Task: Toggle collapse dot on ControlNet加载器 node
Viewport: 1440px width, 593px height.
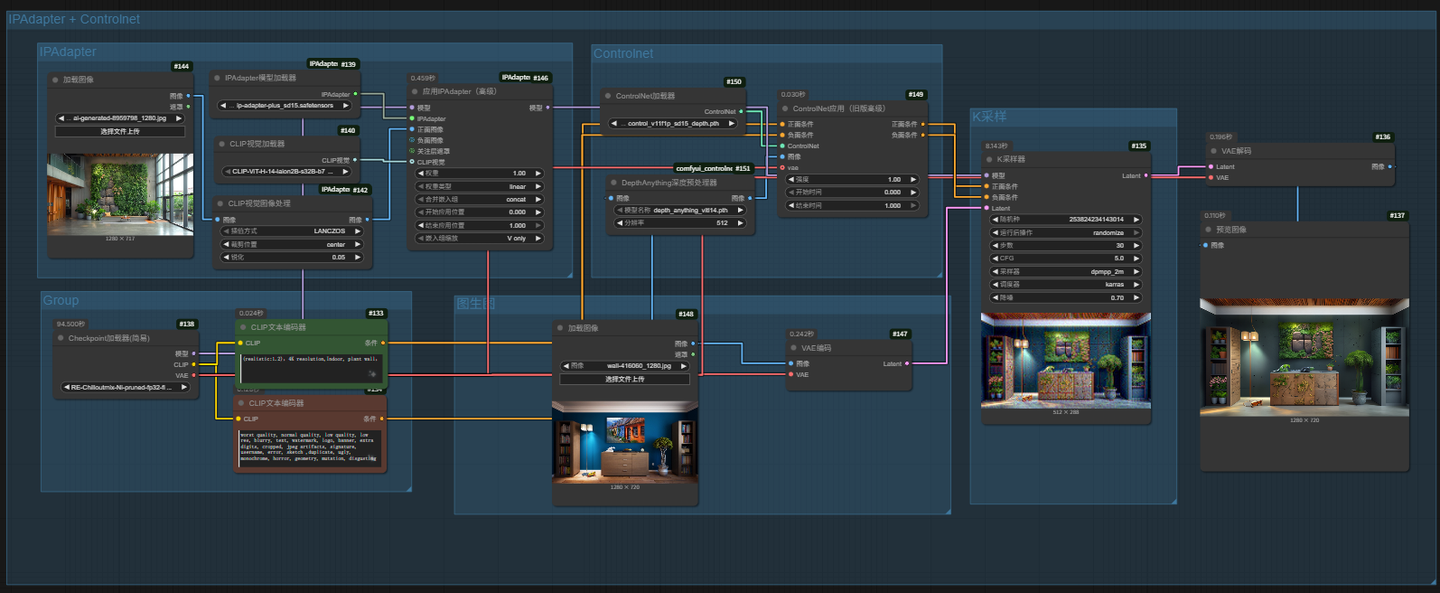Action: click(x=607, y=96)
